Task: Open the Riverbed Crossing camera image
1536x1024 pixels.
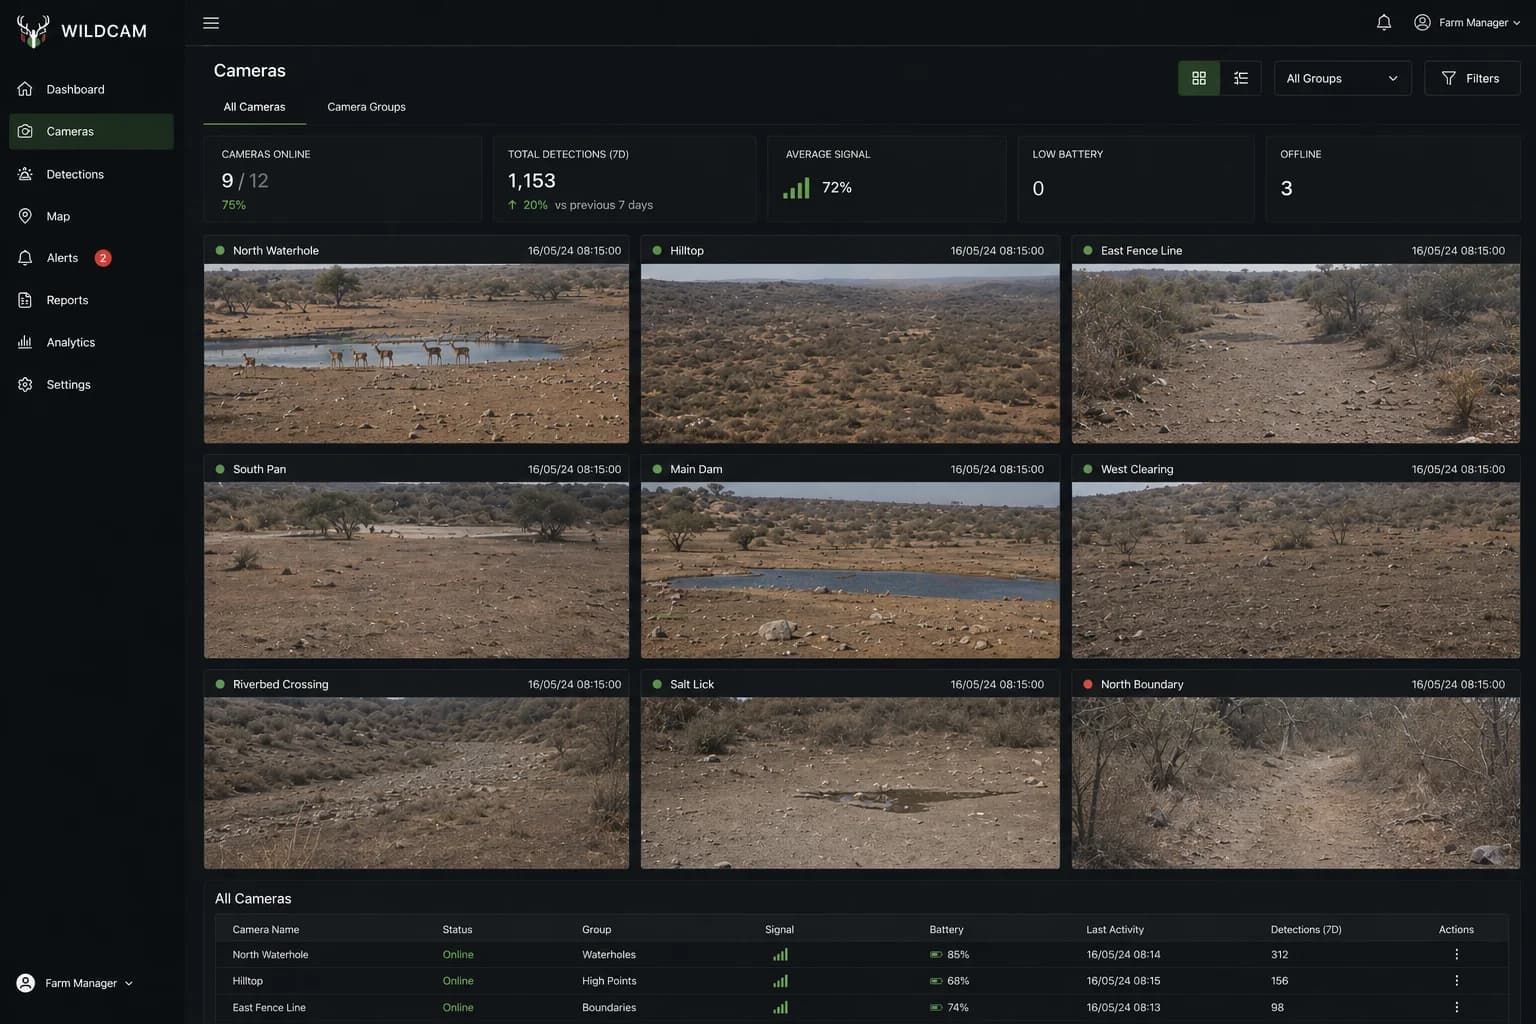Action: (416, 783)
